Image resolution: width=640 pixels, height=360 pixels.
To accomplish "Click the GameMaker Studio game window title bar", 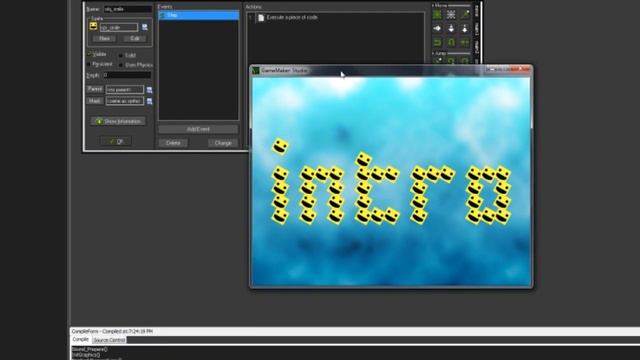I will [391, 70].
